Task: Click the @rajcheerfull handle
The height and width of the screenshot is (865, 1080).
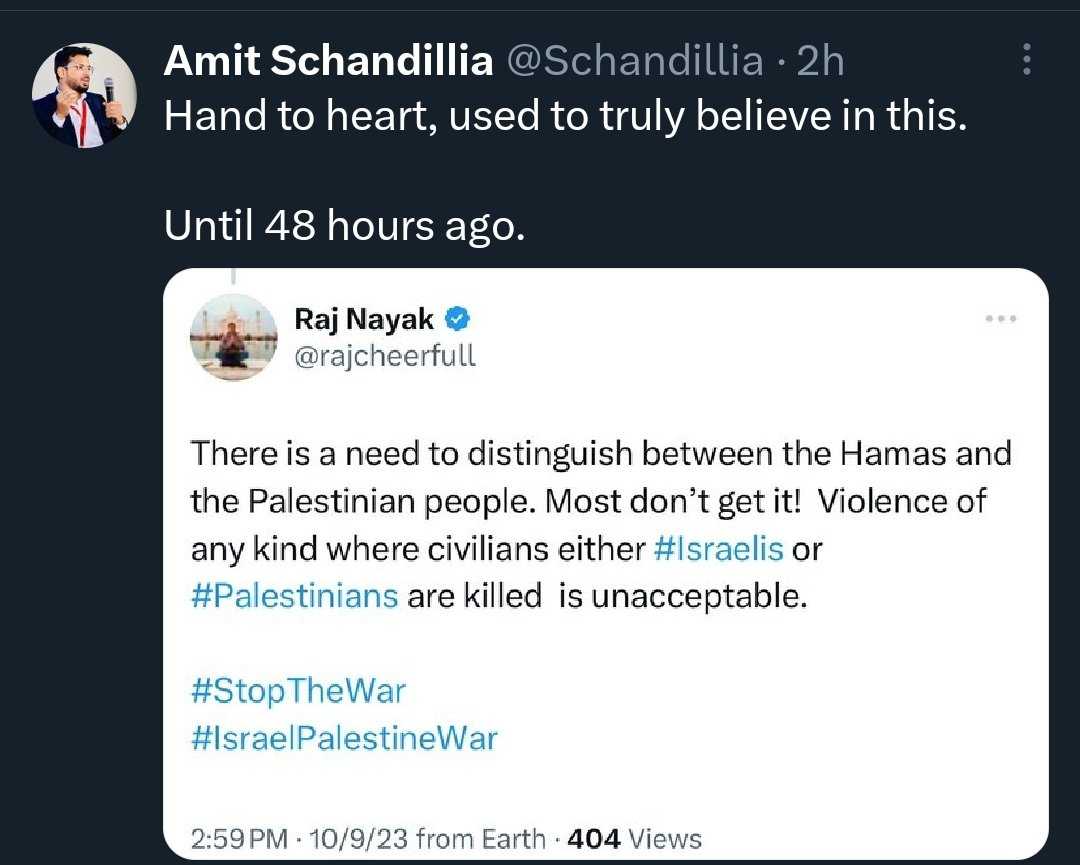Action: click(x=385, y=355)
